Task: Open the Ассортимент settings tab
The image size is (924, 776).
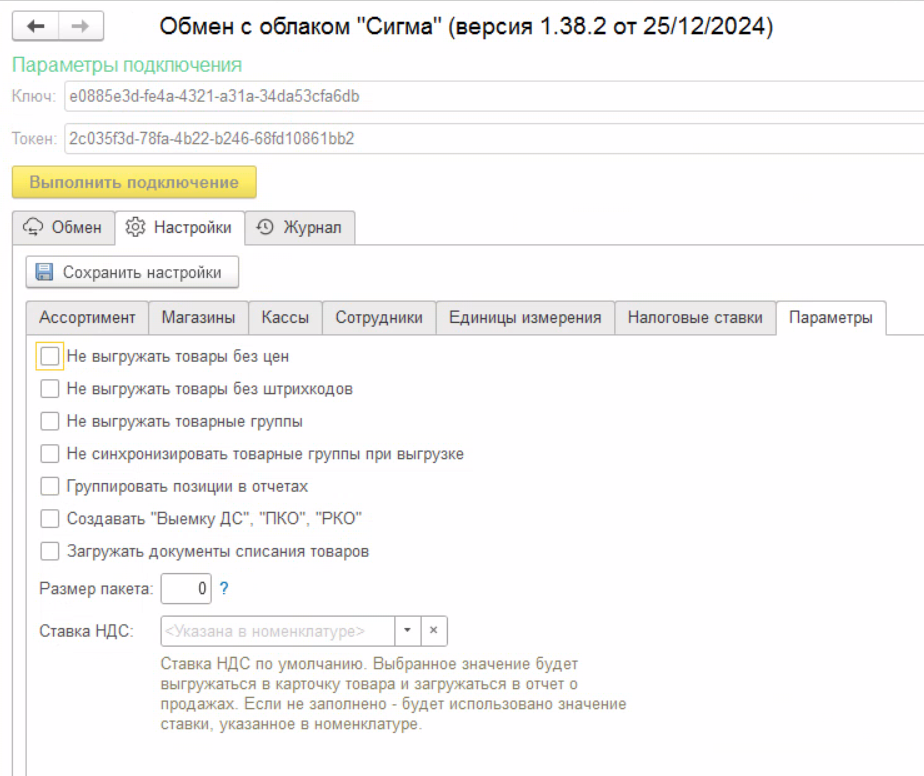Action: pos(87,318)
